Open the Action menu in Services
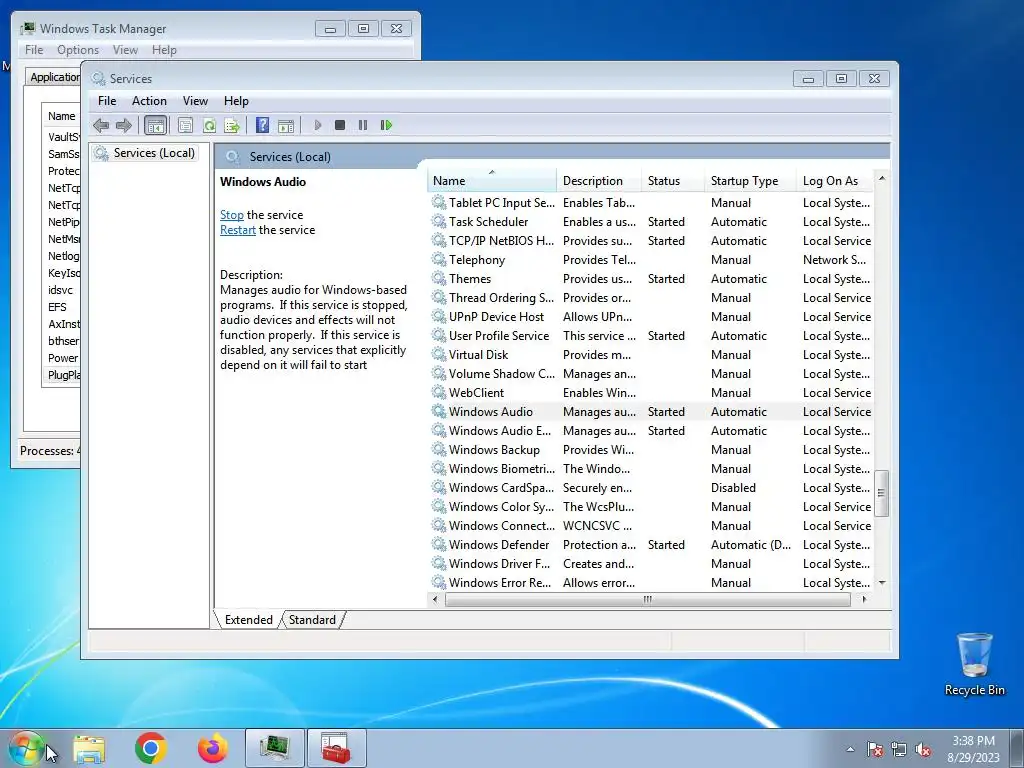 (149, 101)
